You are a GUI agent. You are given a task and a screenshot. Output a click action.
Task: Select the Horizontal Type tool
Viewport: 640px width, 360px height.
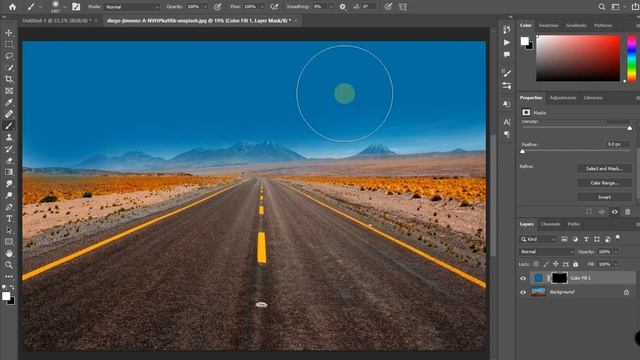pos(9,219)
